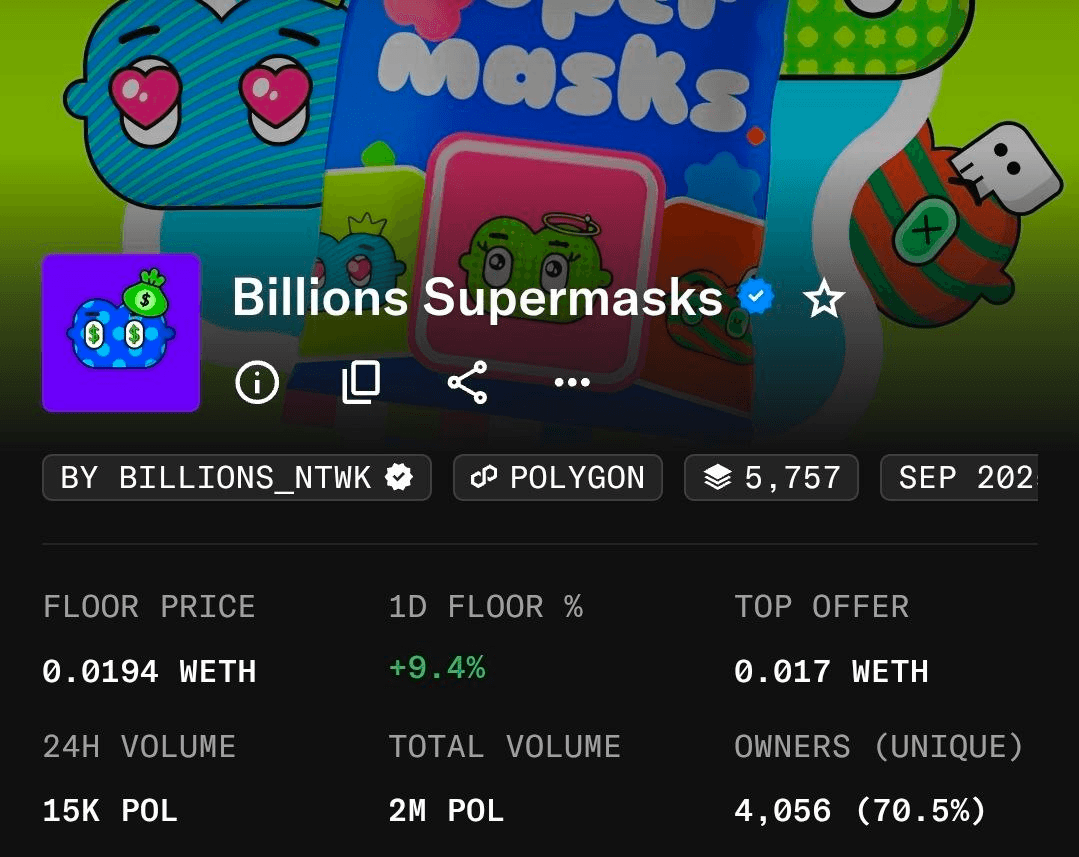Click the Polygon chain link icon
The height and width of the screenshot is (857, 1079).
[x=484, y=478]
